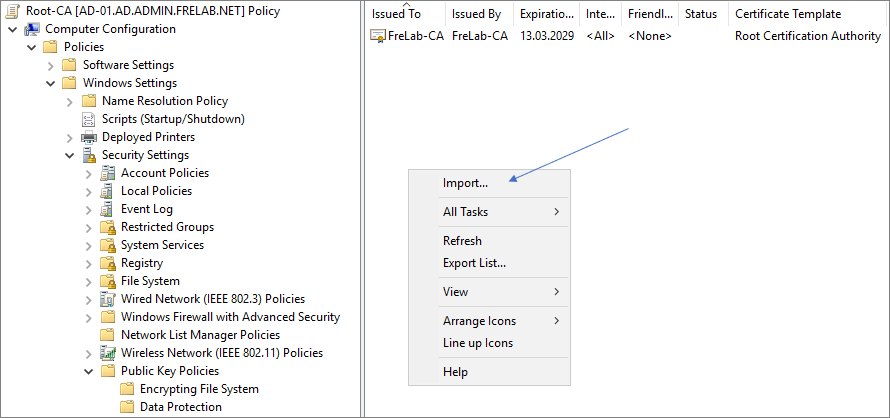
Task: Select Export List in context menu
Action: 474,263
